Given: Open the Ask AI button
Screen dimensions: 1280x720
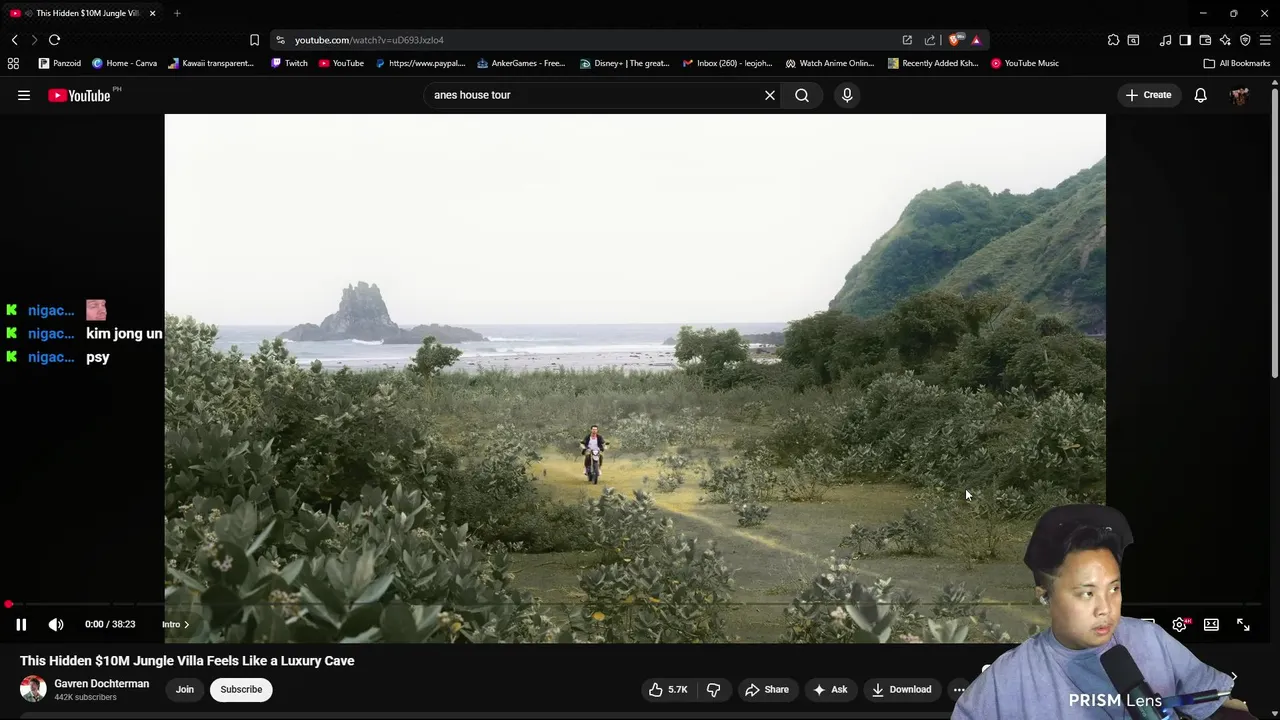Looking at the screenshot, I should (830, 689).
